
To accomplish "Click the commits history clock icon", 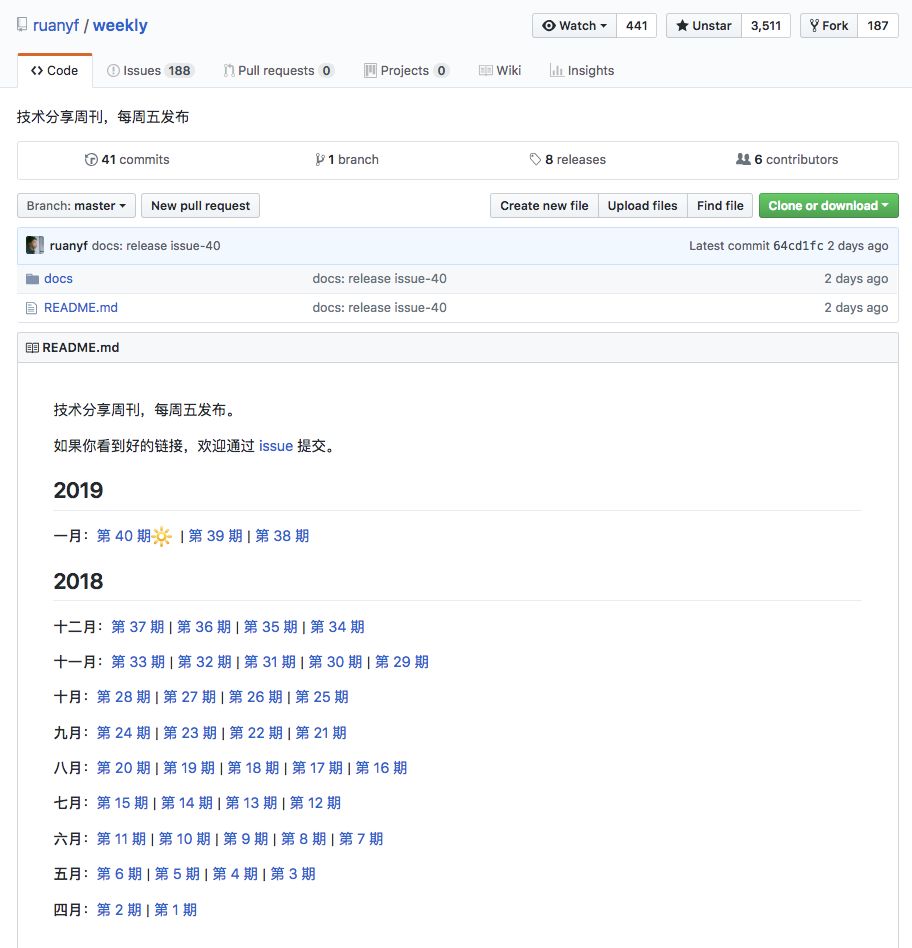I will pyautogui.click(x=91, y=160).
